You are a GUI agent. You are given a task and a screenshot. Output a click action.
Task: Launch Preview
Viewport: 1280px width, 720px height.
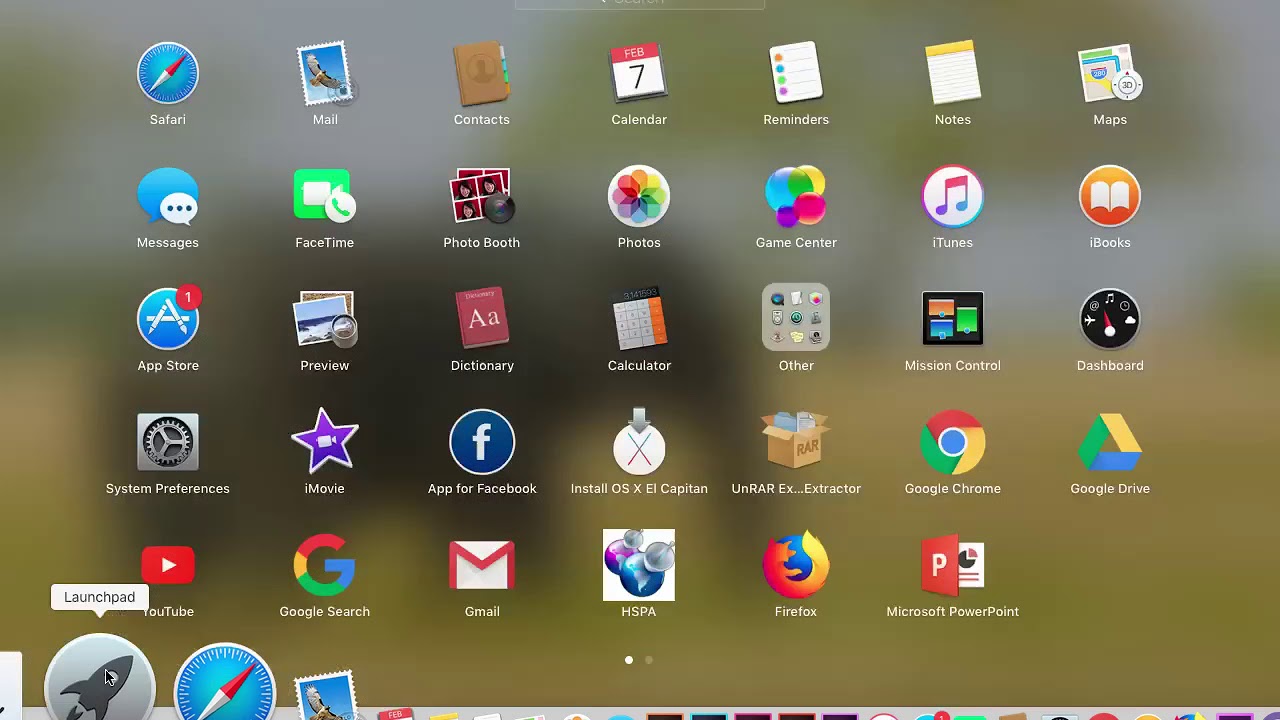pos(325,320)
